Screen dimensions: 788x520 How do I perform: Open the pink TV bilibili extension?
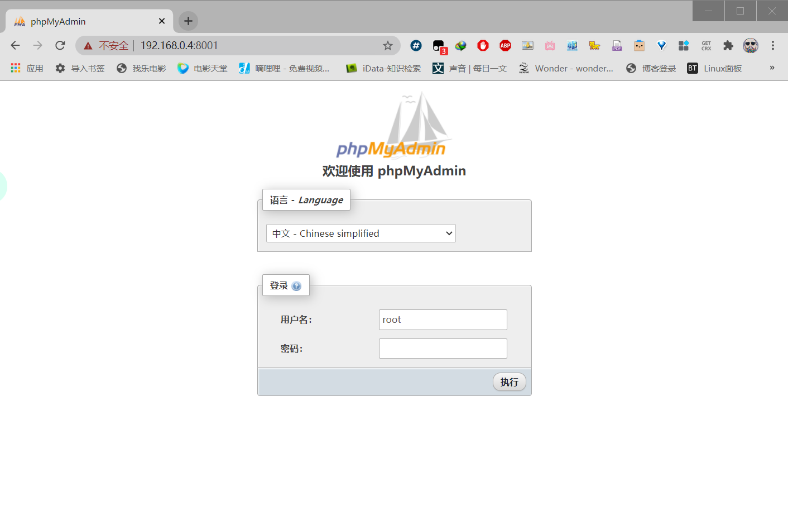click(550, 46)
